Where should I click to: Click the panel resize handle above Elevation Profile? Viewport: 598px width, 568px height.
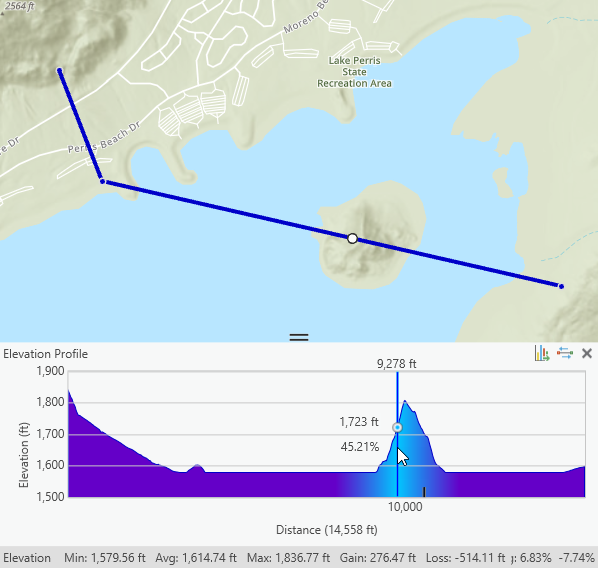pyautogui.click(x=299, y=337)
